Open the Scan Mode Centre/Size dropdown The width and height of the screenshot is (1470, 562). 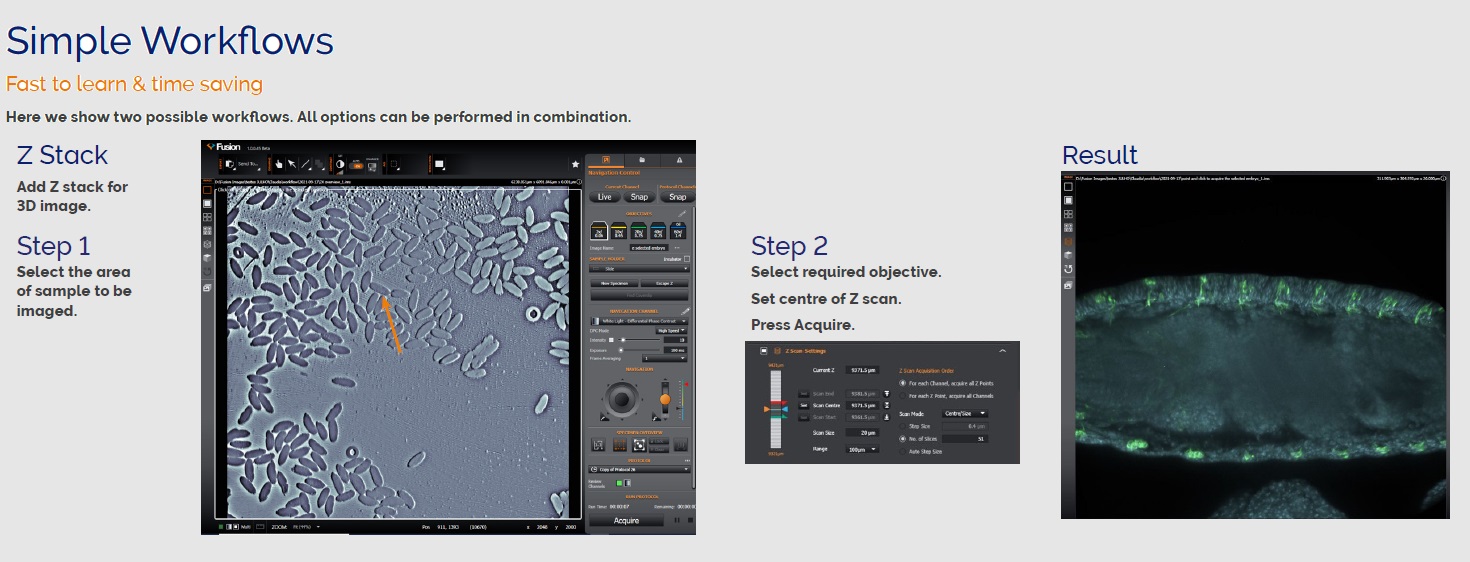pos(966,413)
